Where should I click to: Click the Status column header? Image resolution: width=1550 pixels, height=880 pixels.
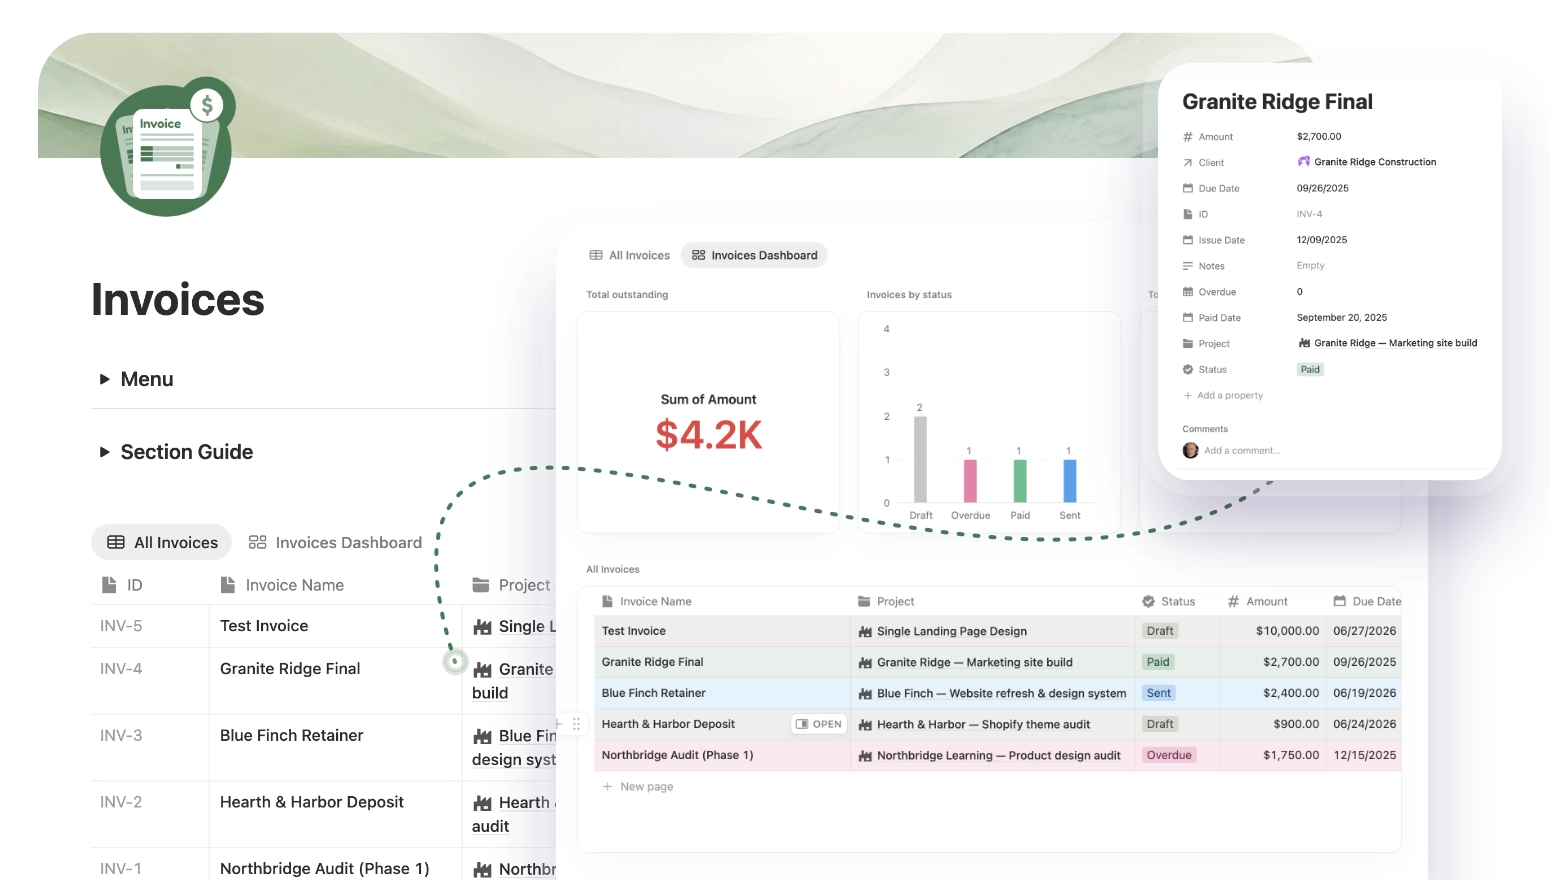coord(1169,601)
